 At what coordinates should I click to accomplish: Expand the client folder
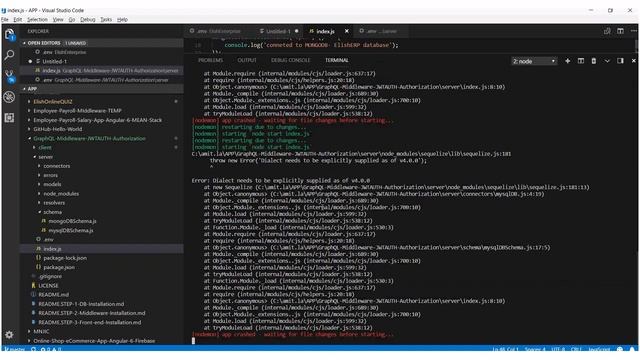(x=44, y=147)
